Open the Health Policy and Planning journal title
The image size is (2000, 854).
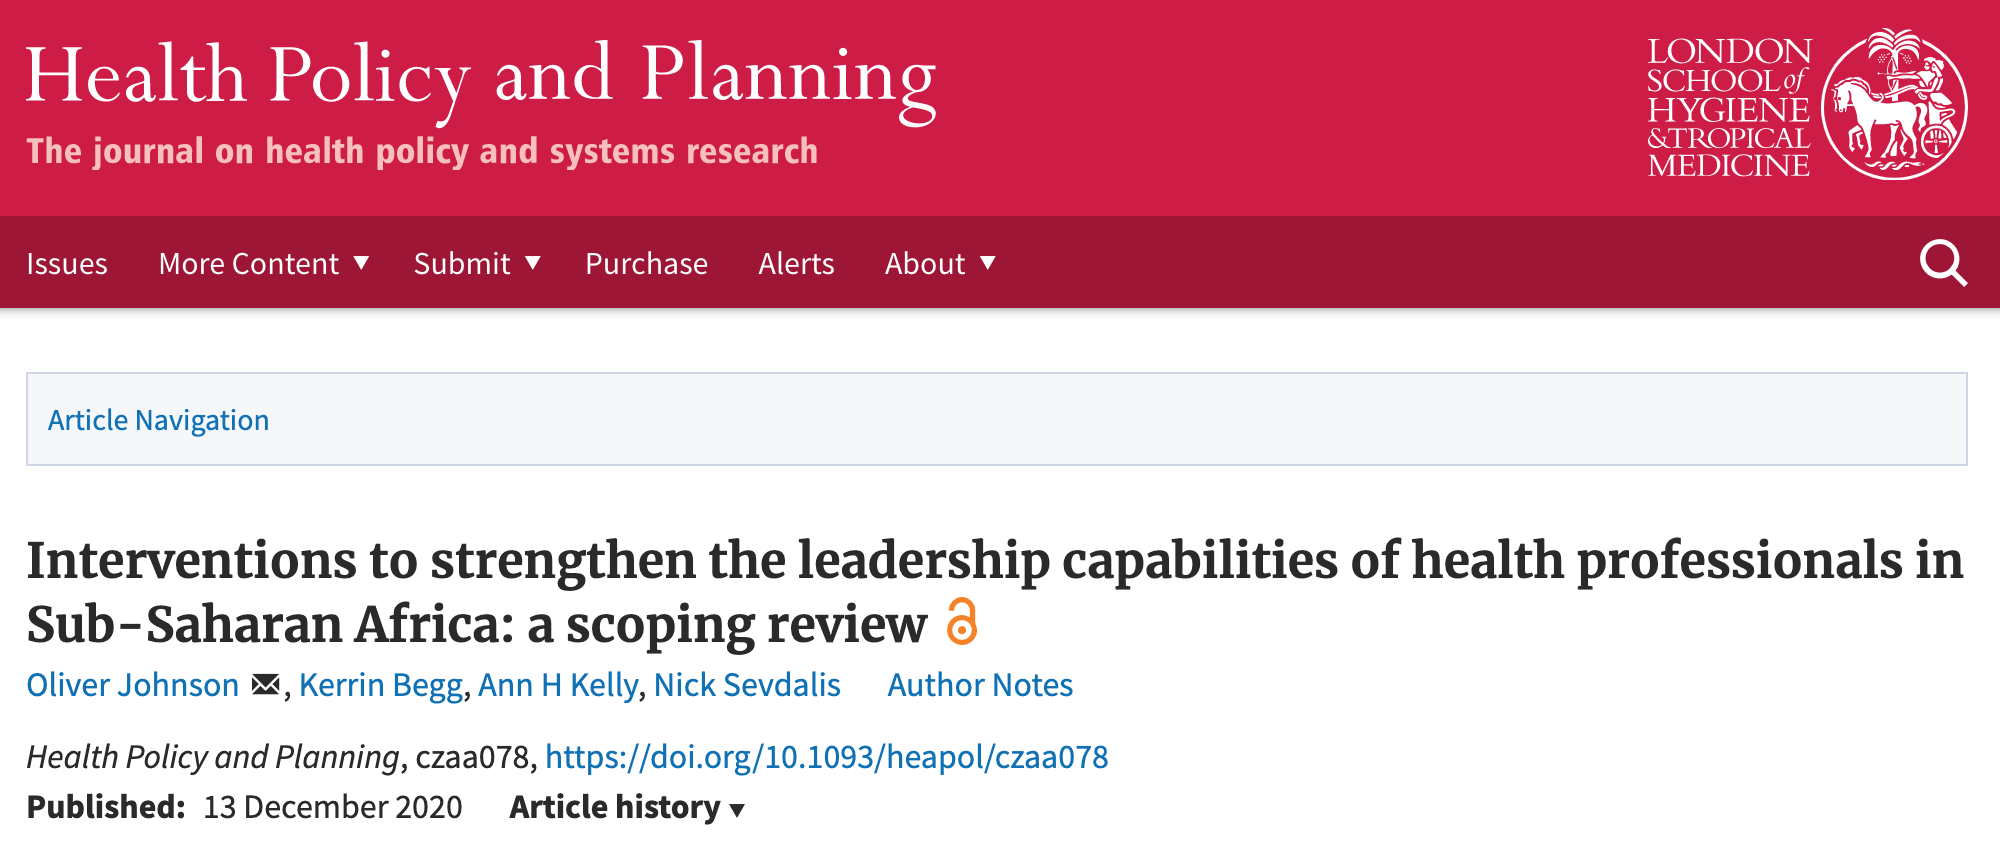point(480,78)
